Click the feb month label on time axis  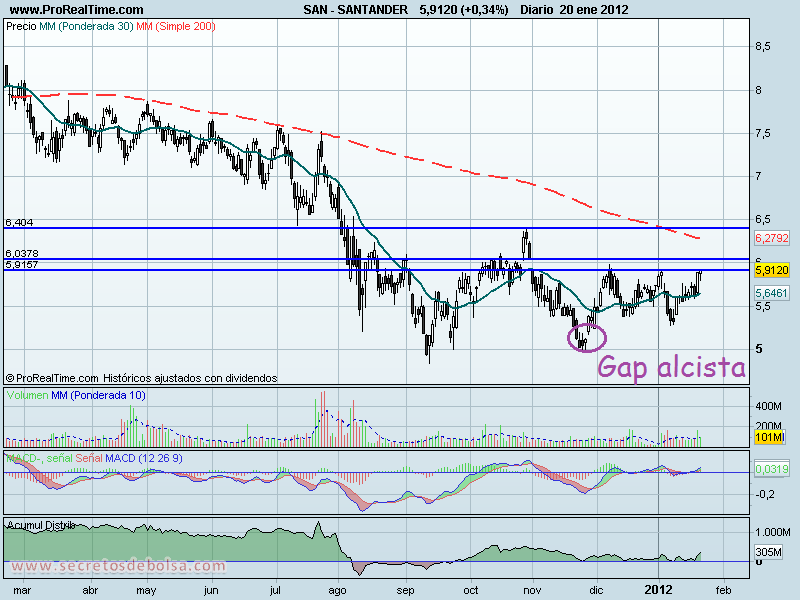pyautogui.click(x=723, y=590)
